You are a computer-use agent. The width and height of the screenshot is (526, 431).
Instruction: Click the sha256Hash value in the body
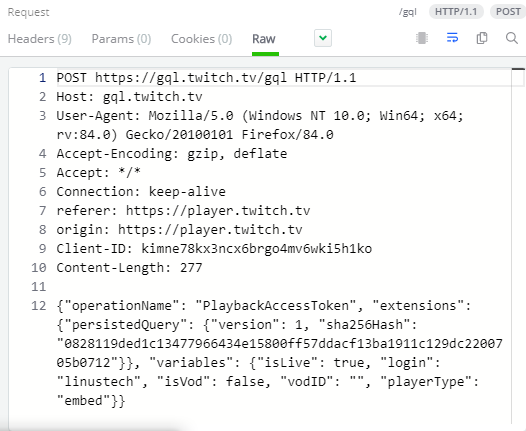[279, 353]
